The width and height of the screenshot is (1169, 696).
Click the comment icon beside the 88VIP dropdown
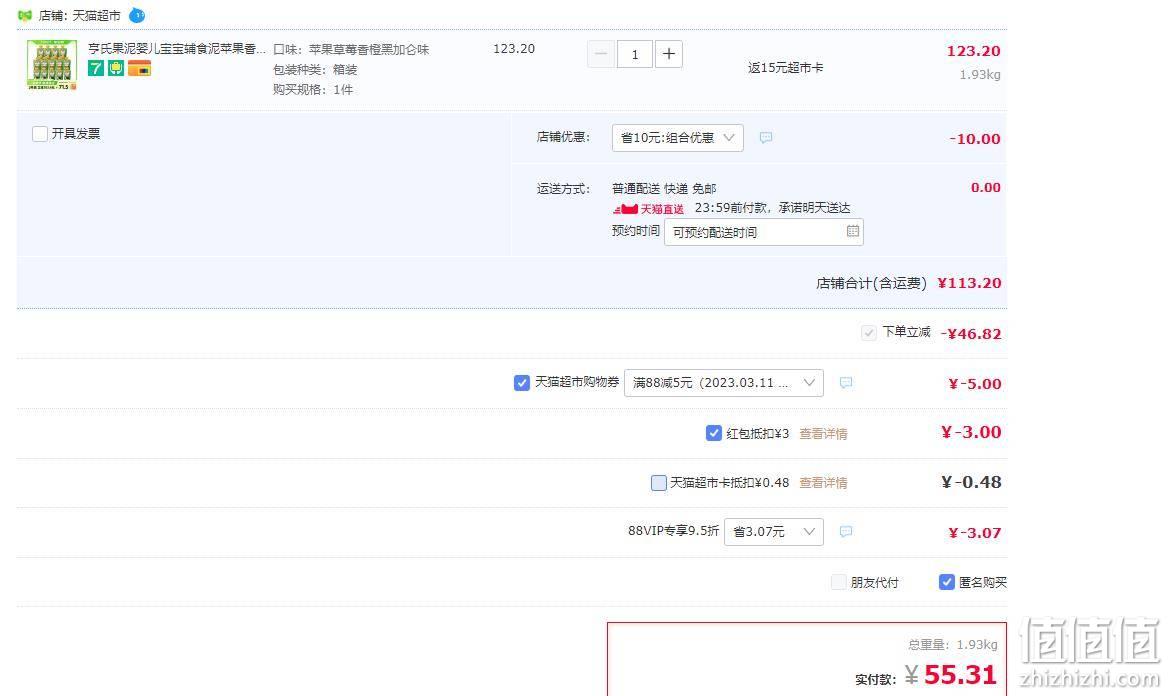pyautogui.click(x=845, y=532)
